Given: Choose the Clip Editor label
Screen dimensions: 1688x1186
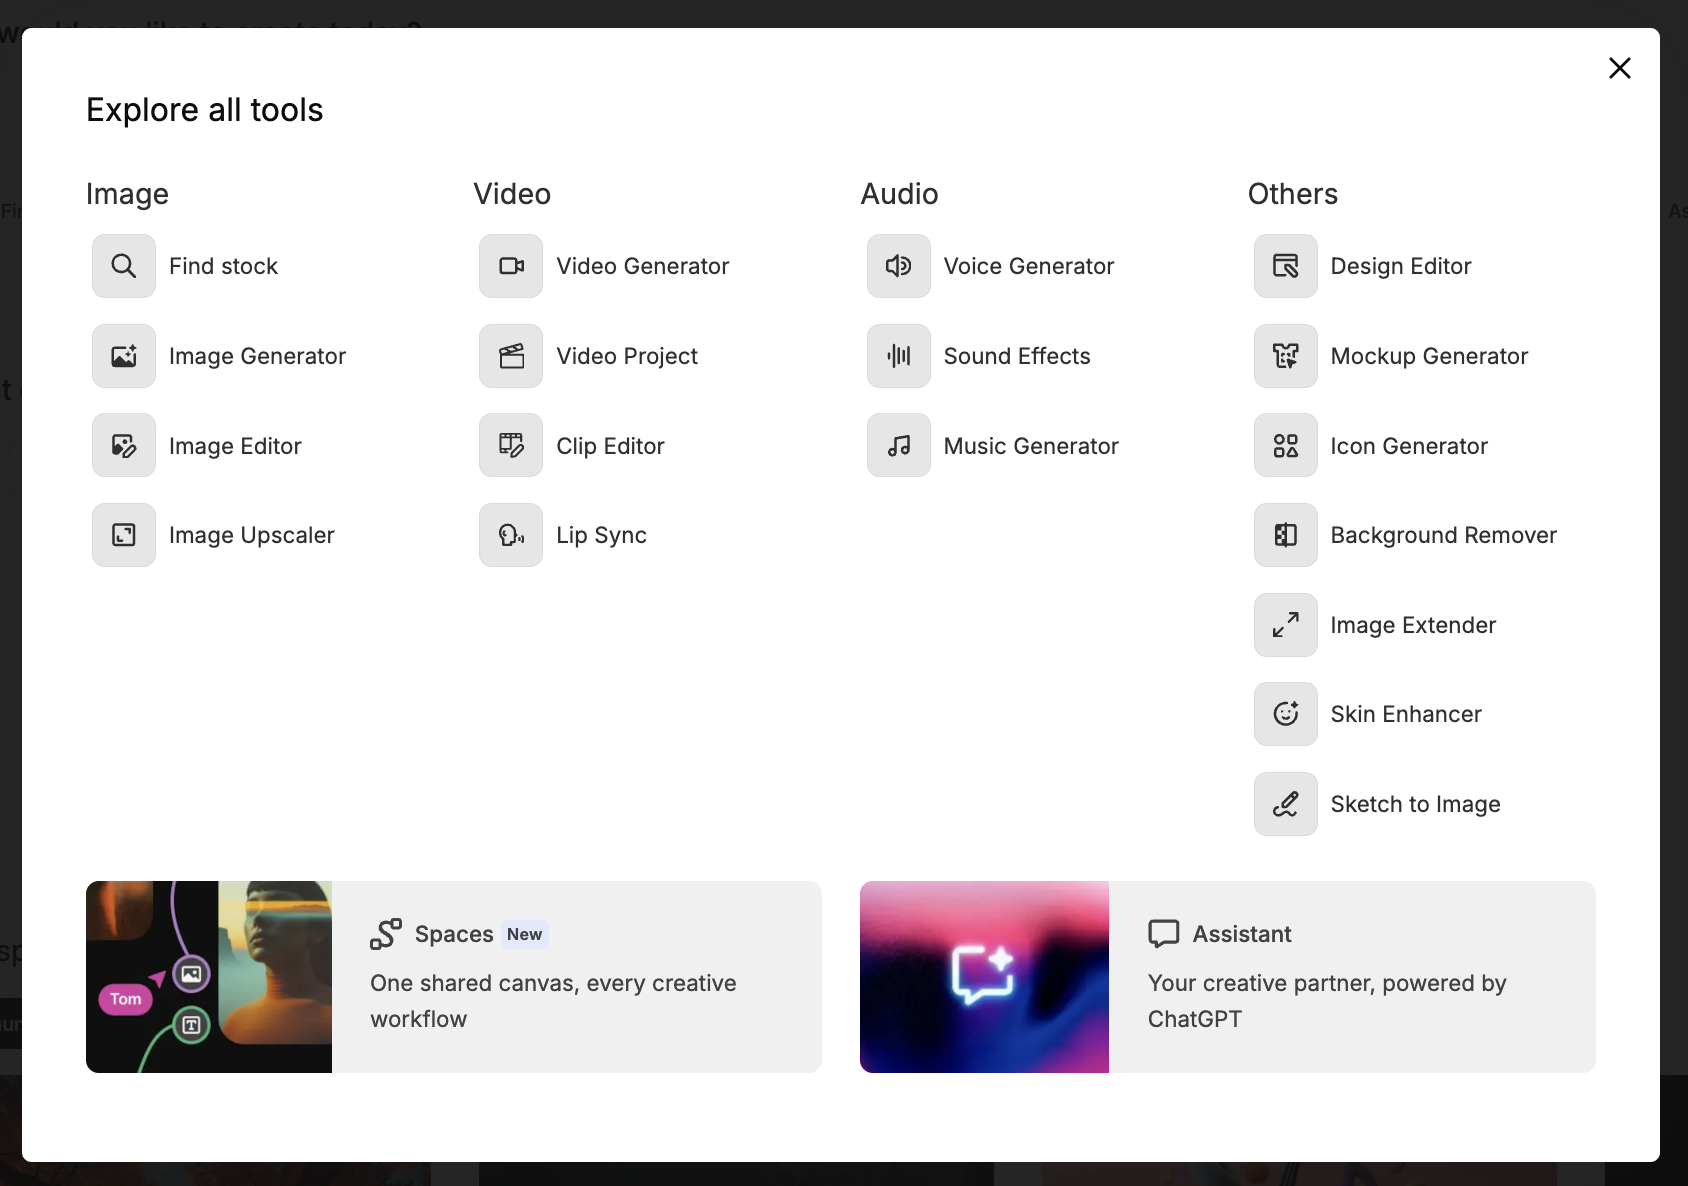Looking at the screenshot, I should click(x=610, y=446).
